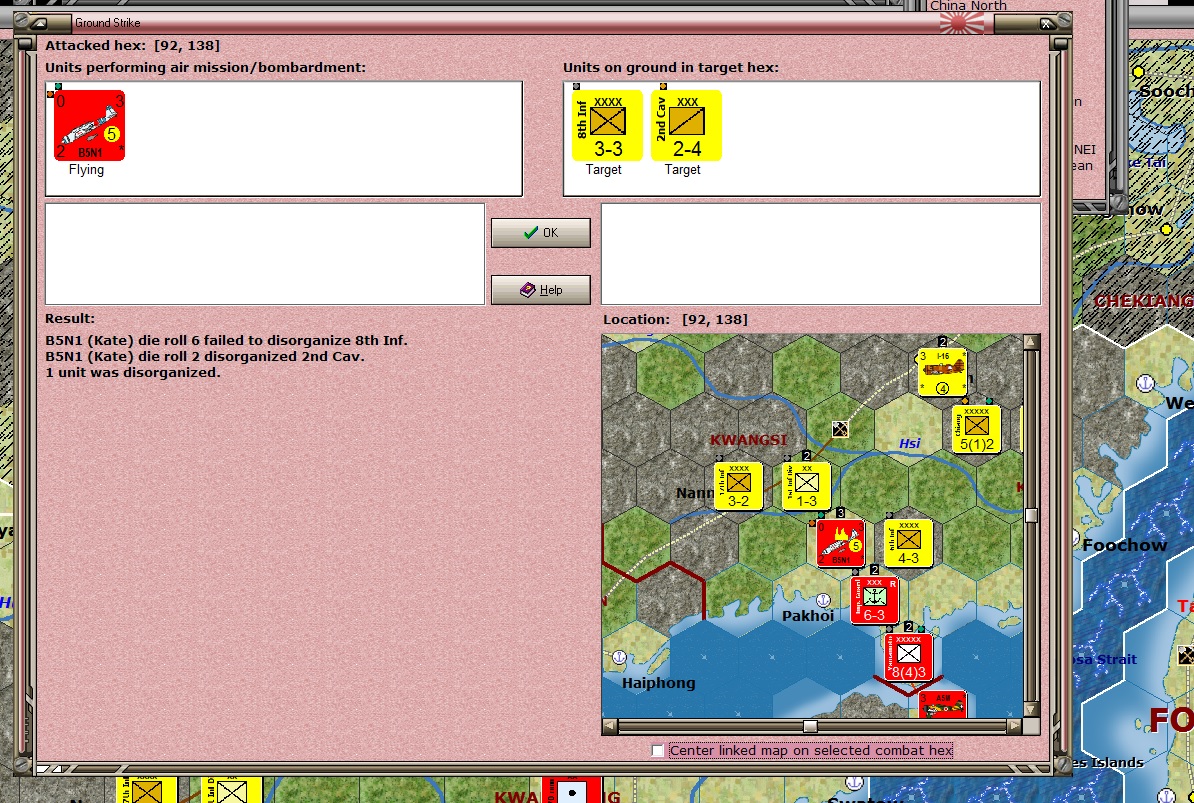This screenshot has height=803, width=1194.
Task: Click the Chiang 5(1)2 army counter
Action: click(x=976, y=429)
